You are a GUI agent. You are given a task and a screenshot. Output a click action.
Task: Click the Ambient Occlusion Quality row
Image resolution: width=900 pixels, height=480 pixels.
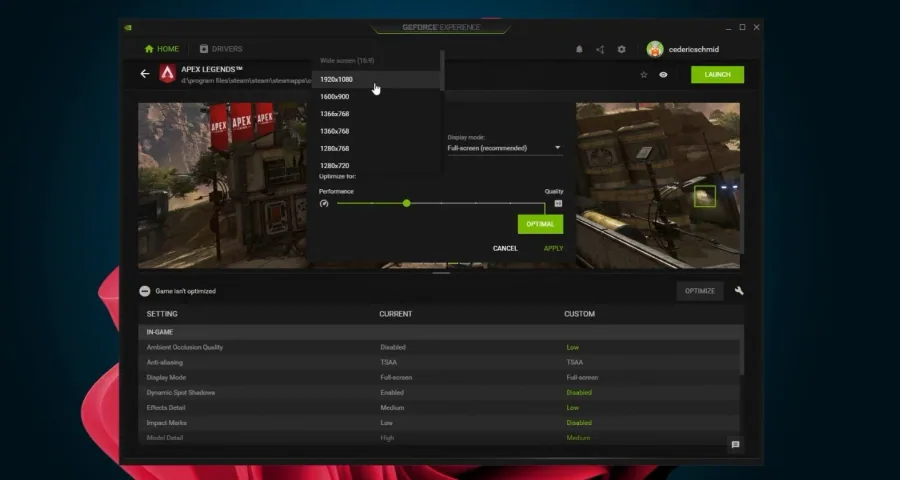pos(441,347)
